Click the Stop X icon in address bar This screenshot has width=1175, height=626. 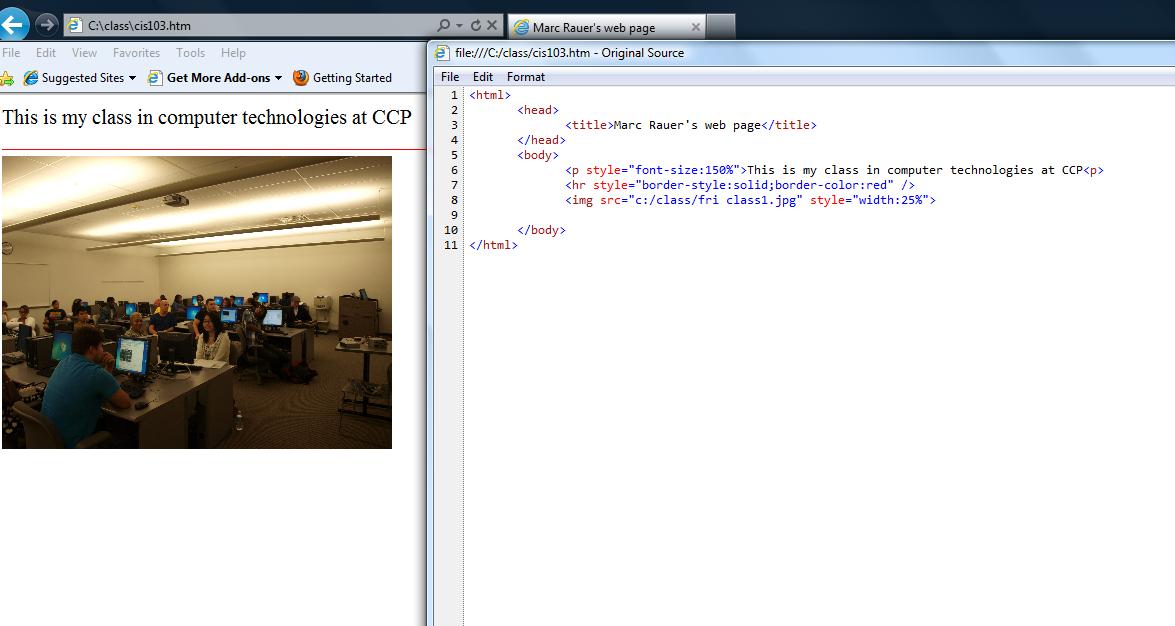[492, 25]
